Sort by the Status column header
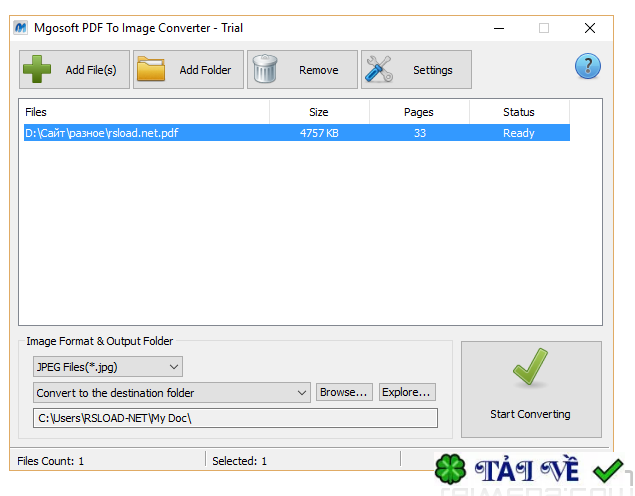This screenshot has height=496, width=635. point(519,112)
